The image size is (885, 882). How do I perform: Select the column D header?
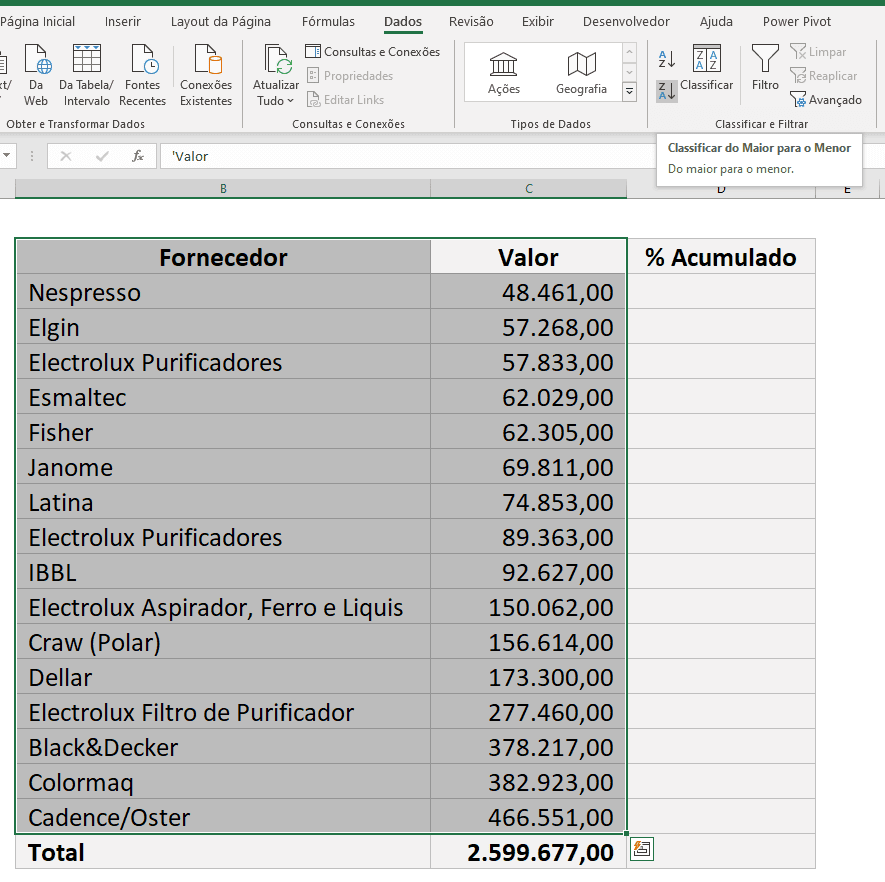(721, 191)
